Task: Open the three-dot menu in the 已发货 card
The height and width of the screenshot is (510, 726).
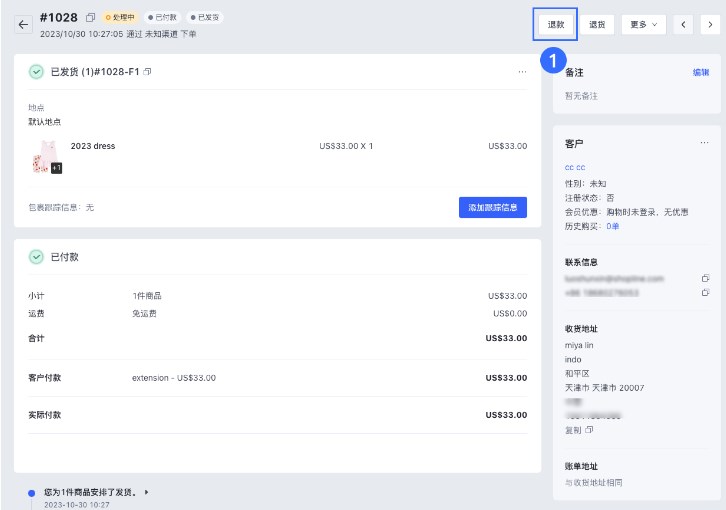Action: point(522,72)
